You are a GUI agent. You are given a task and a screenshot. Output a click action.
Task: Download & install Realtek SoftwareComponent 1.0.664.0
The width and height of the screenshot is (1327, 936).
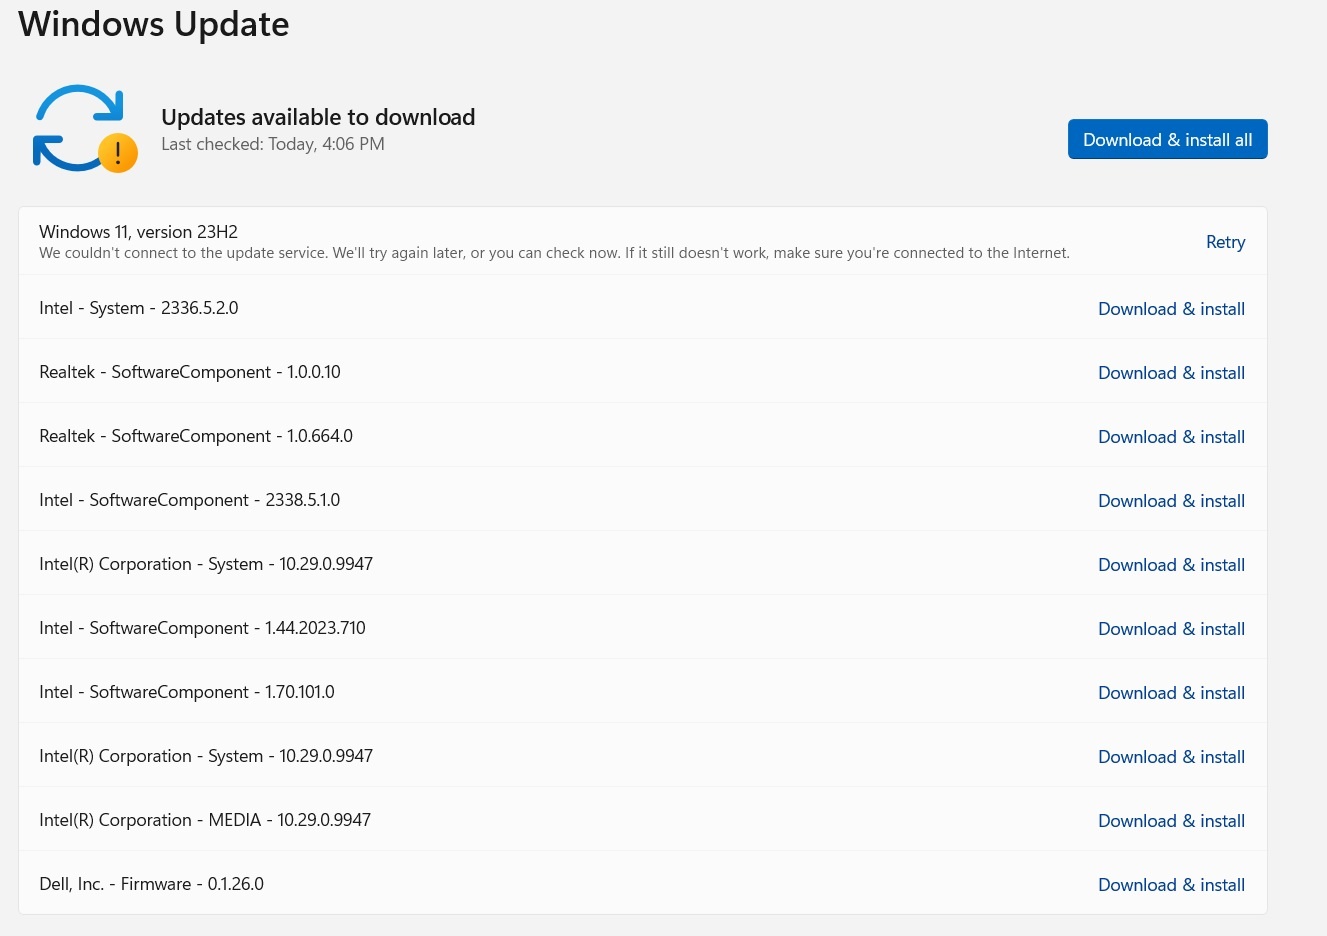(1171, 437)
